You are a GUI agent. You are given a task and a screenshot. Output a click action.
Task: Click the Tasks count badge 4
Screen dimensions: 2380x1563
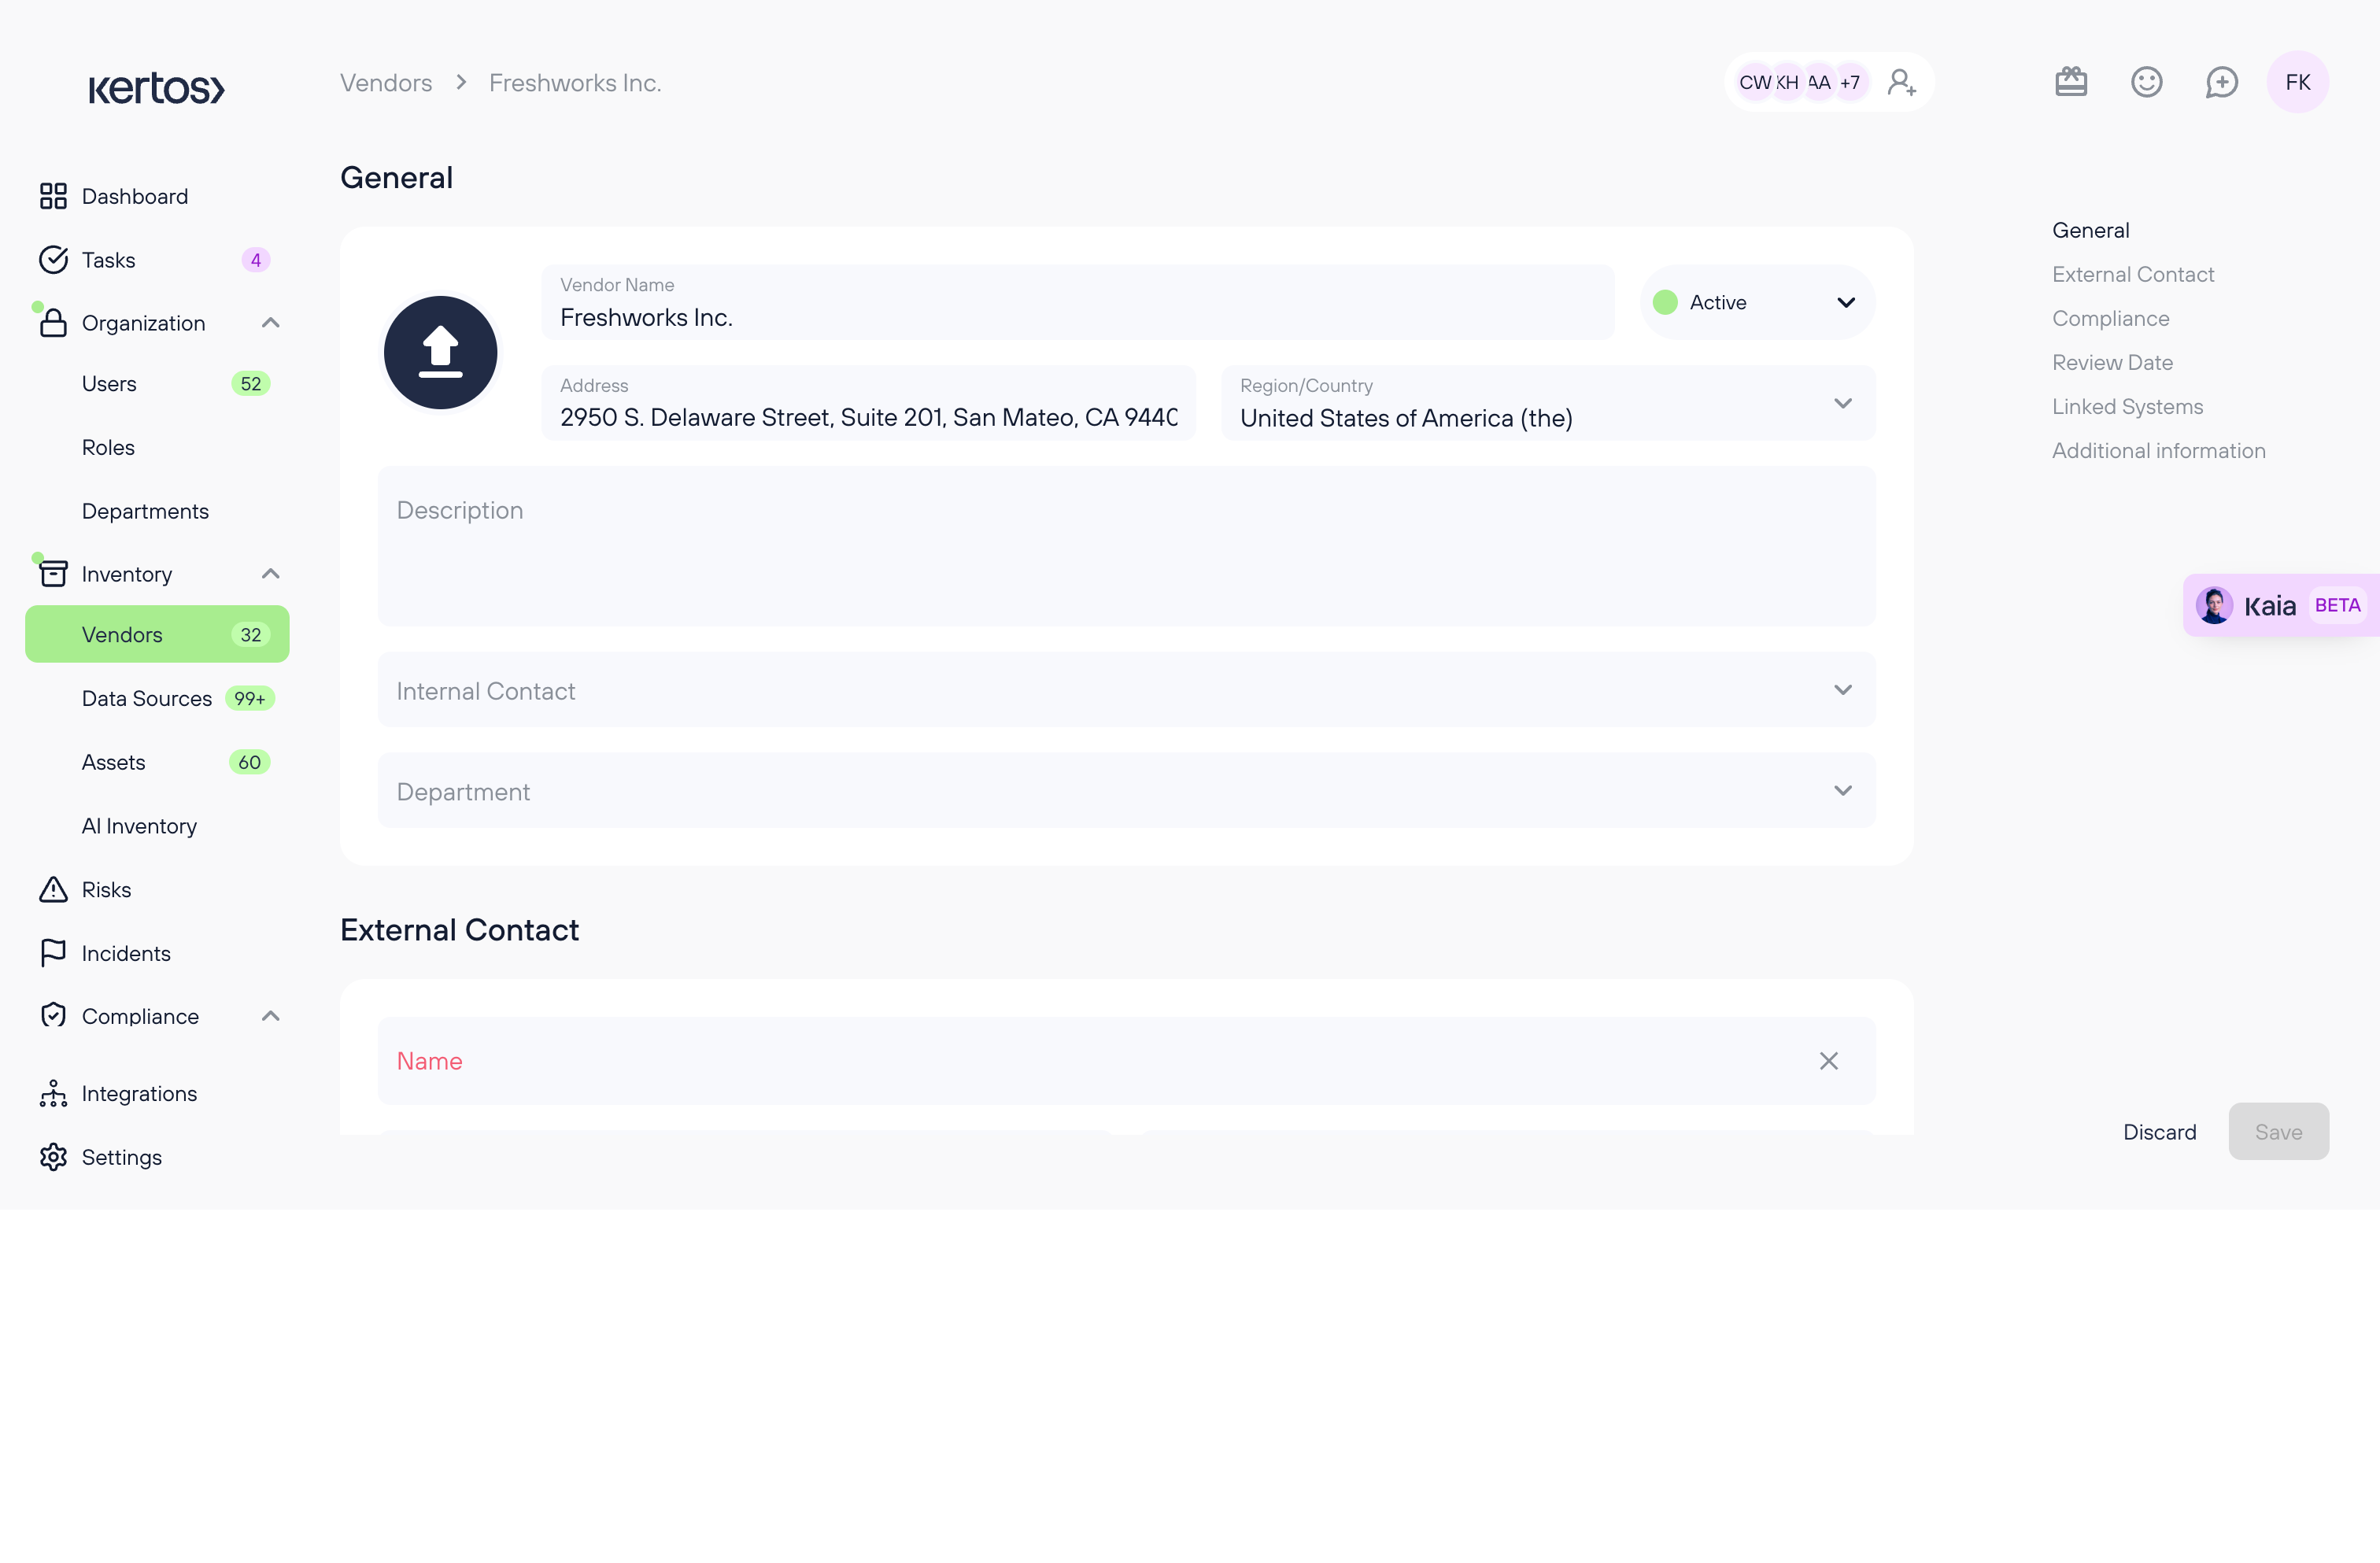tap(255, 260)
